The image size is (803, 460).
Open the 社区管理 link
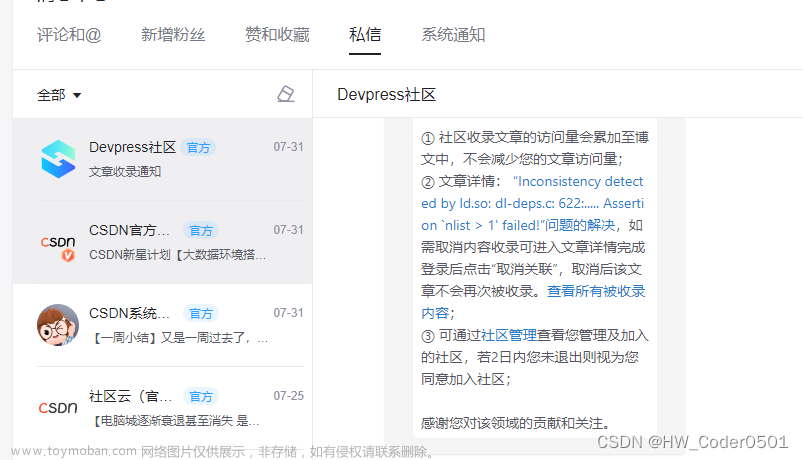[509, 336]
